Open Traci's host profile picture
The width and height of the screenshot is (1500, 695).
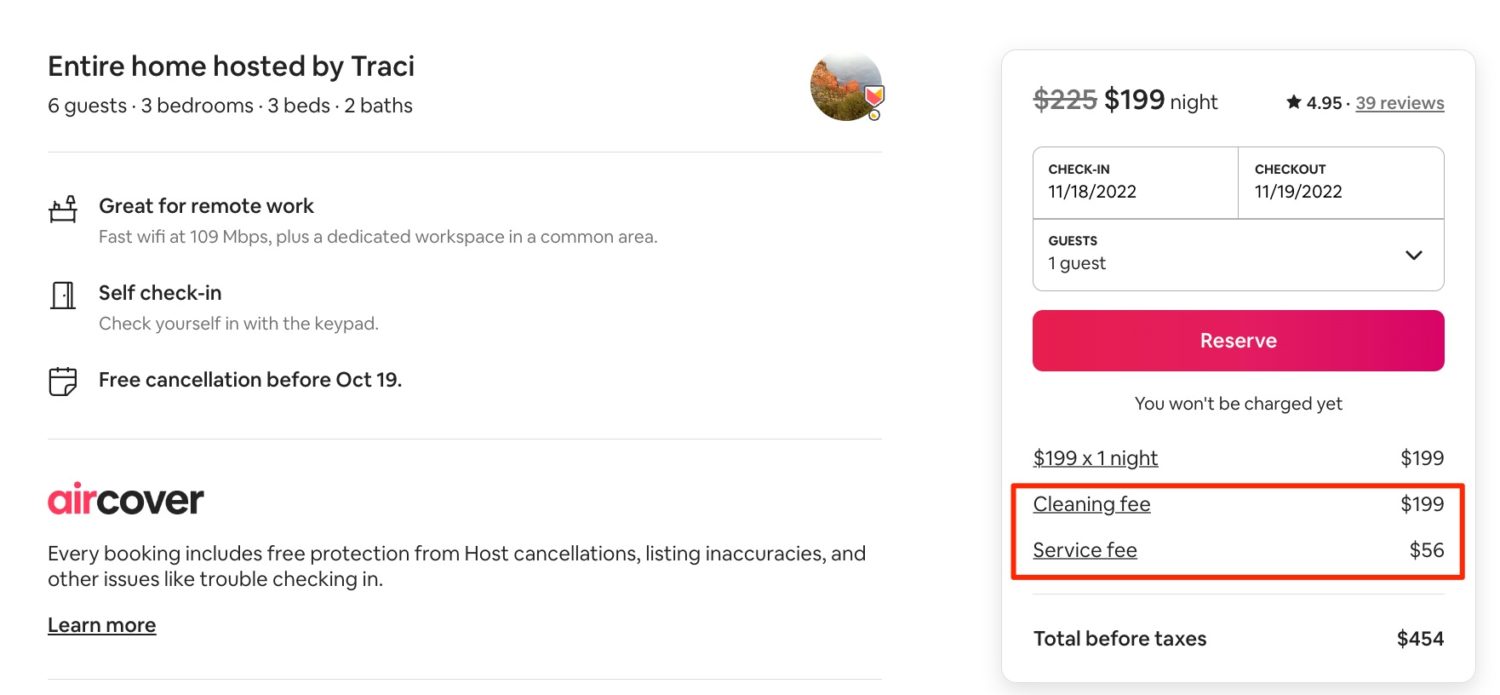[845, 86]
